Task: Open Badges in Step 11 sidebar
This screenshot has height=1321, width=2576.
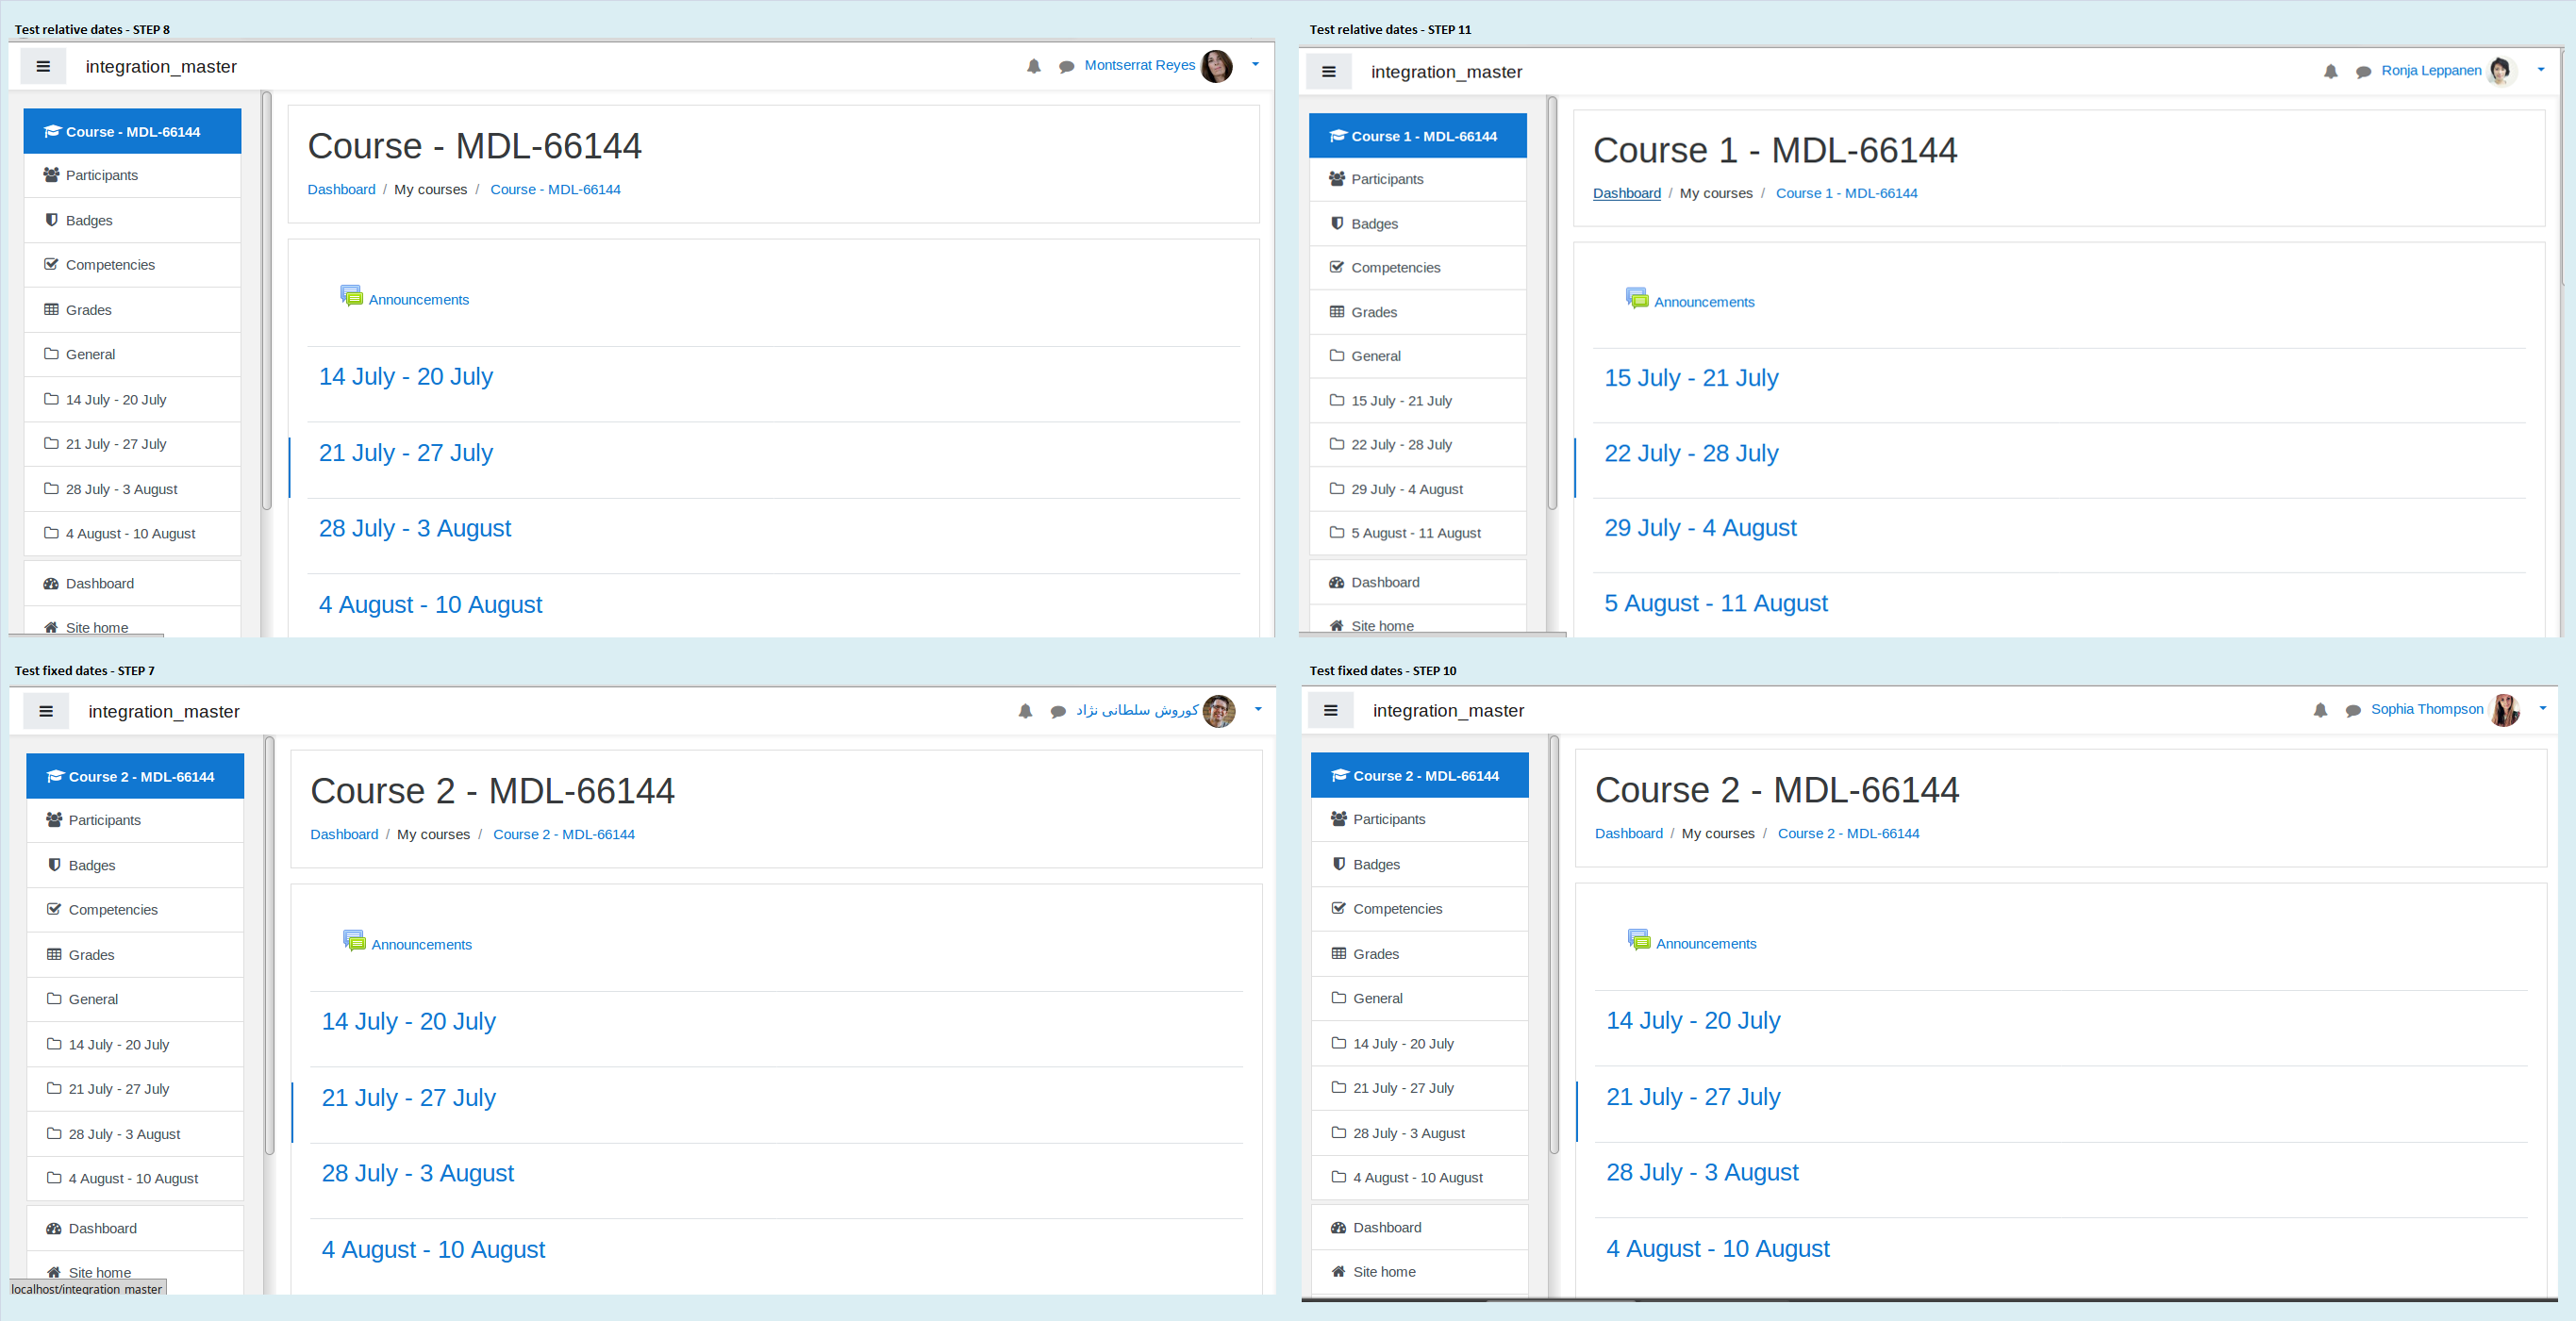Action: (1418, 224)
